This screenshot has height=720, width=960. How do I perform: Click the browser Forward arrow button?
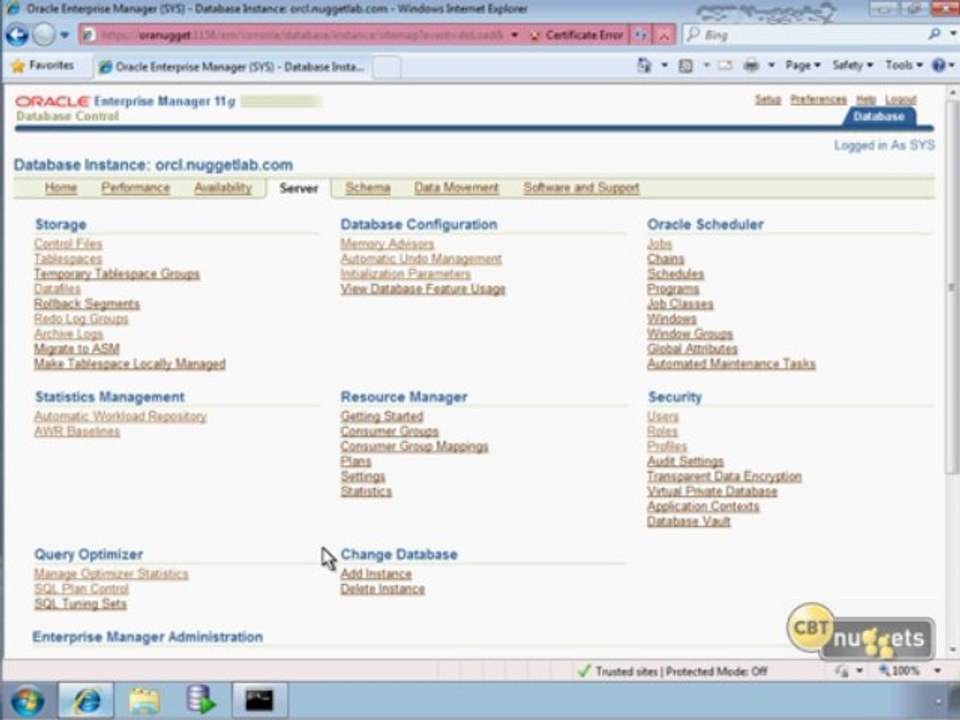pos(43,35)
